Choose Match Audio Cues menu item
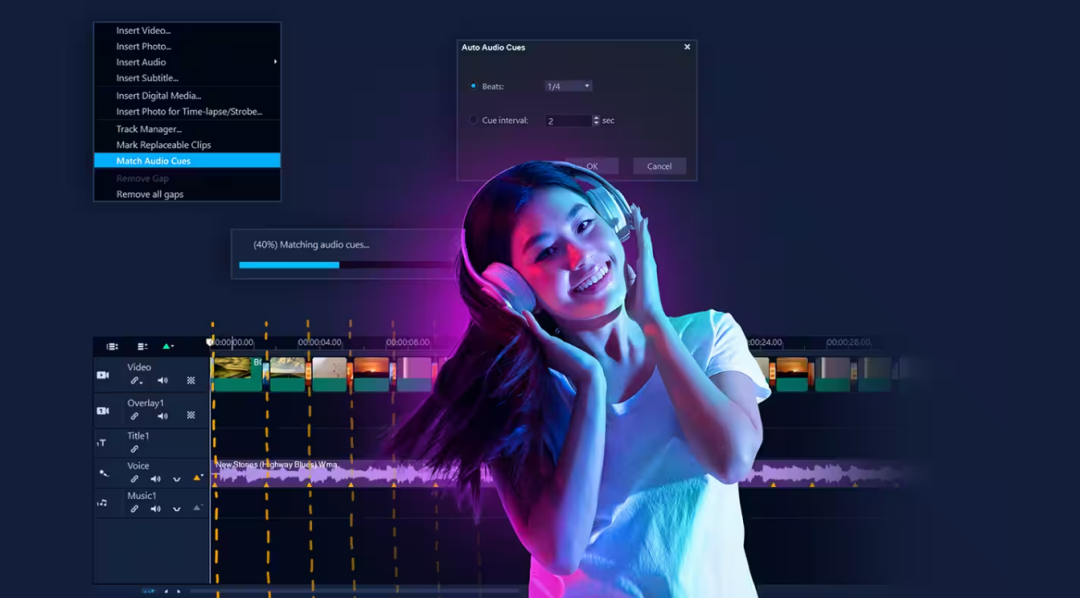This screenshot has height=598, width=1080. (187, 161)
